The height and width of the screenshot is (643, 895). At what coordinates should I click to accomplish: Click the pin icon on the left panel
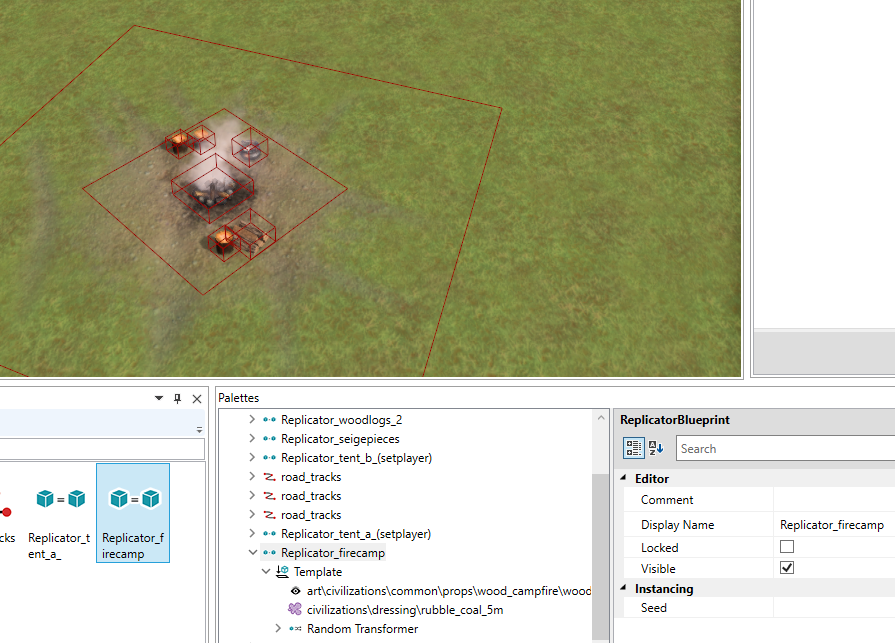178,398
